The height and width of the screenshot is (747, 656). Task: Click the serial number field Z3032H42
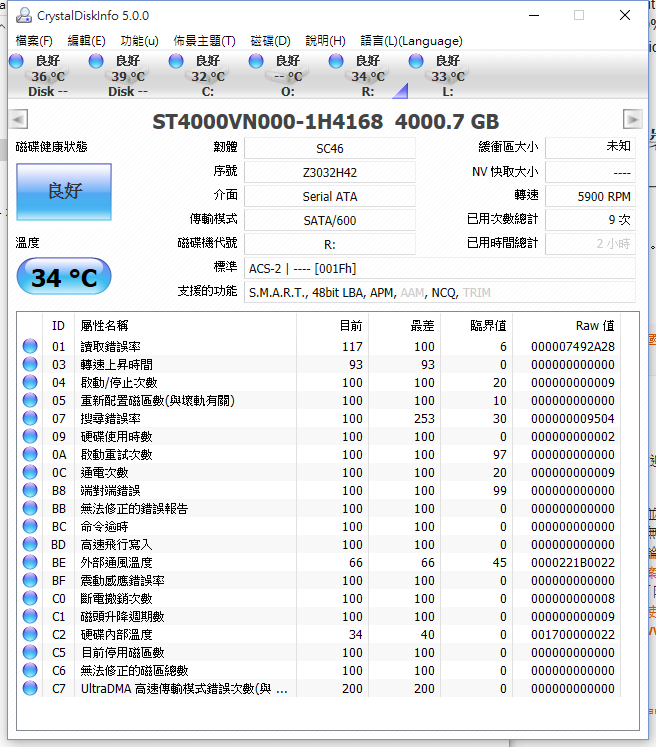click(330, 172)
